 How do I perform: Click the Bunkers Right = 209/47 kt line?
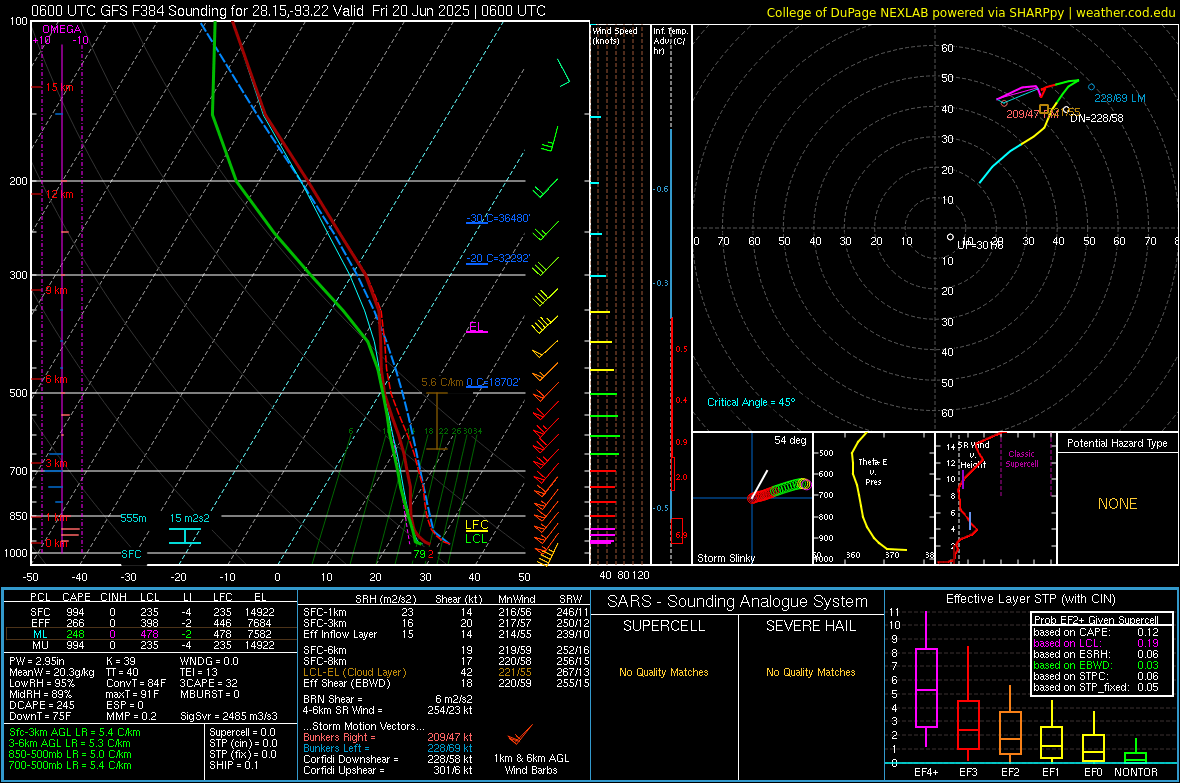[388, 737]
